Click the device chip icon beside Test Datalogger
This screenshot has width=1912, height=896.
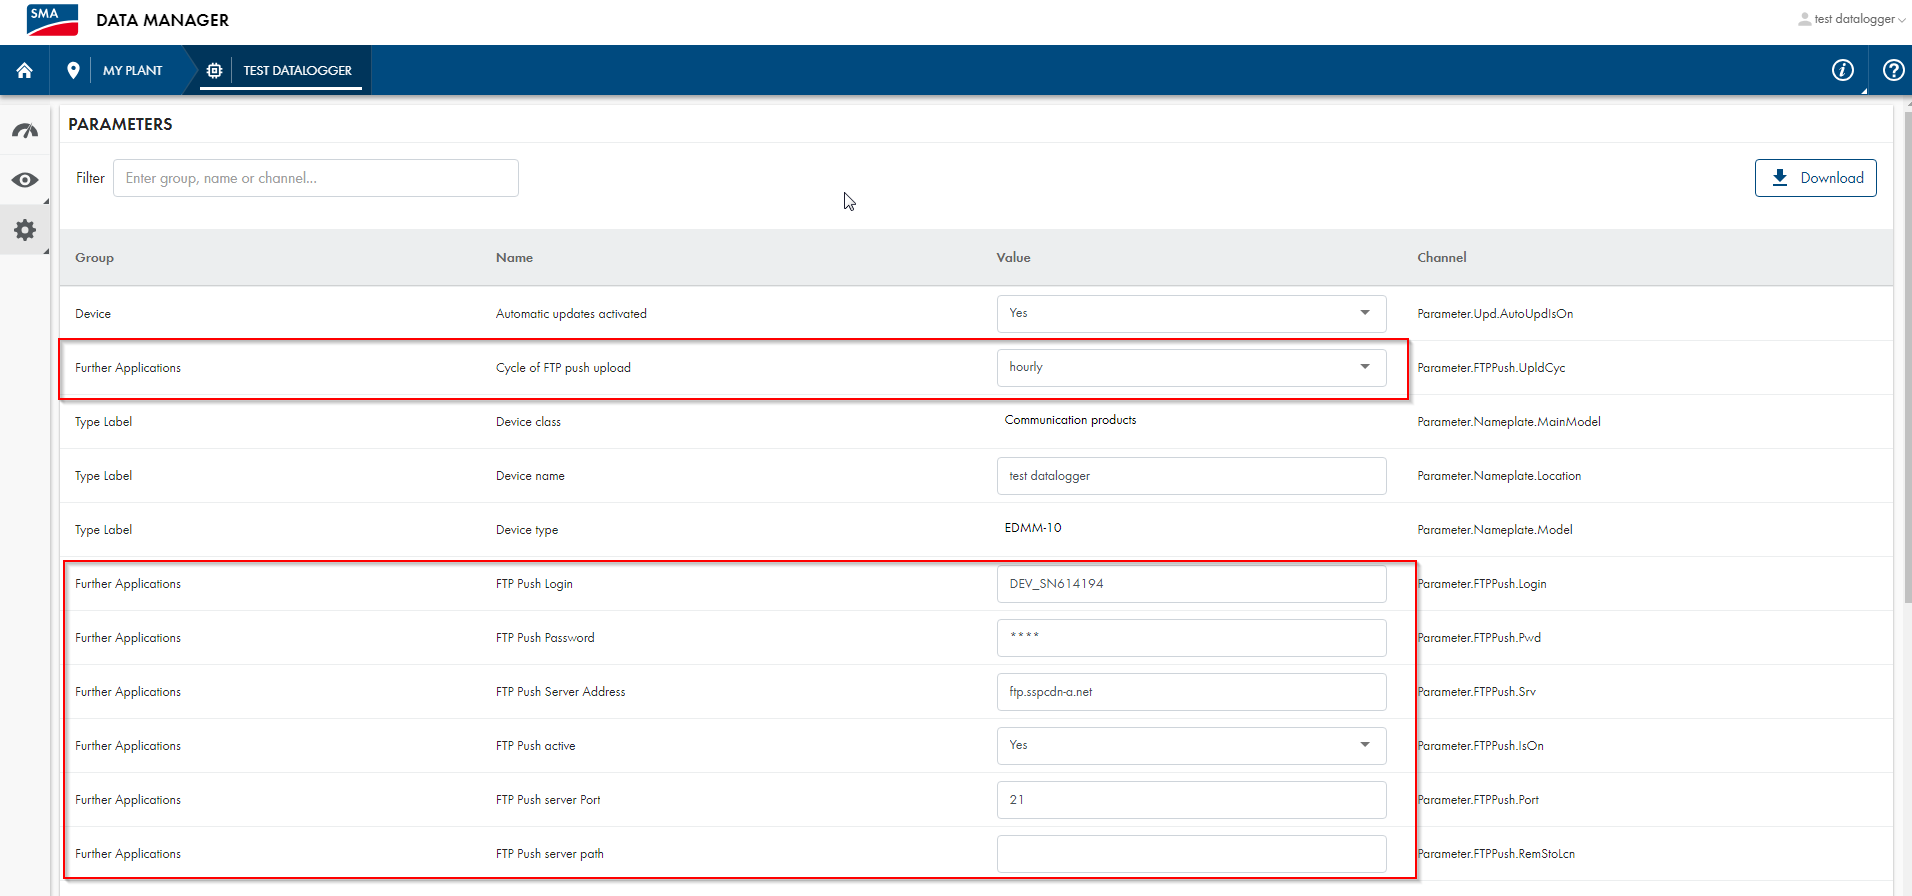[x=214, y=70]
